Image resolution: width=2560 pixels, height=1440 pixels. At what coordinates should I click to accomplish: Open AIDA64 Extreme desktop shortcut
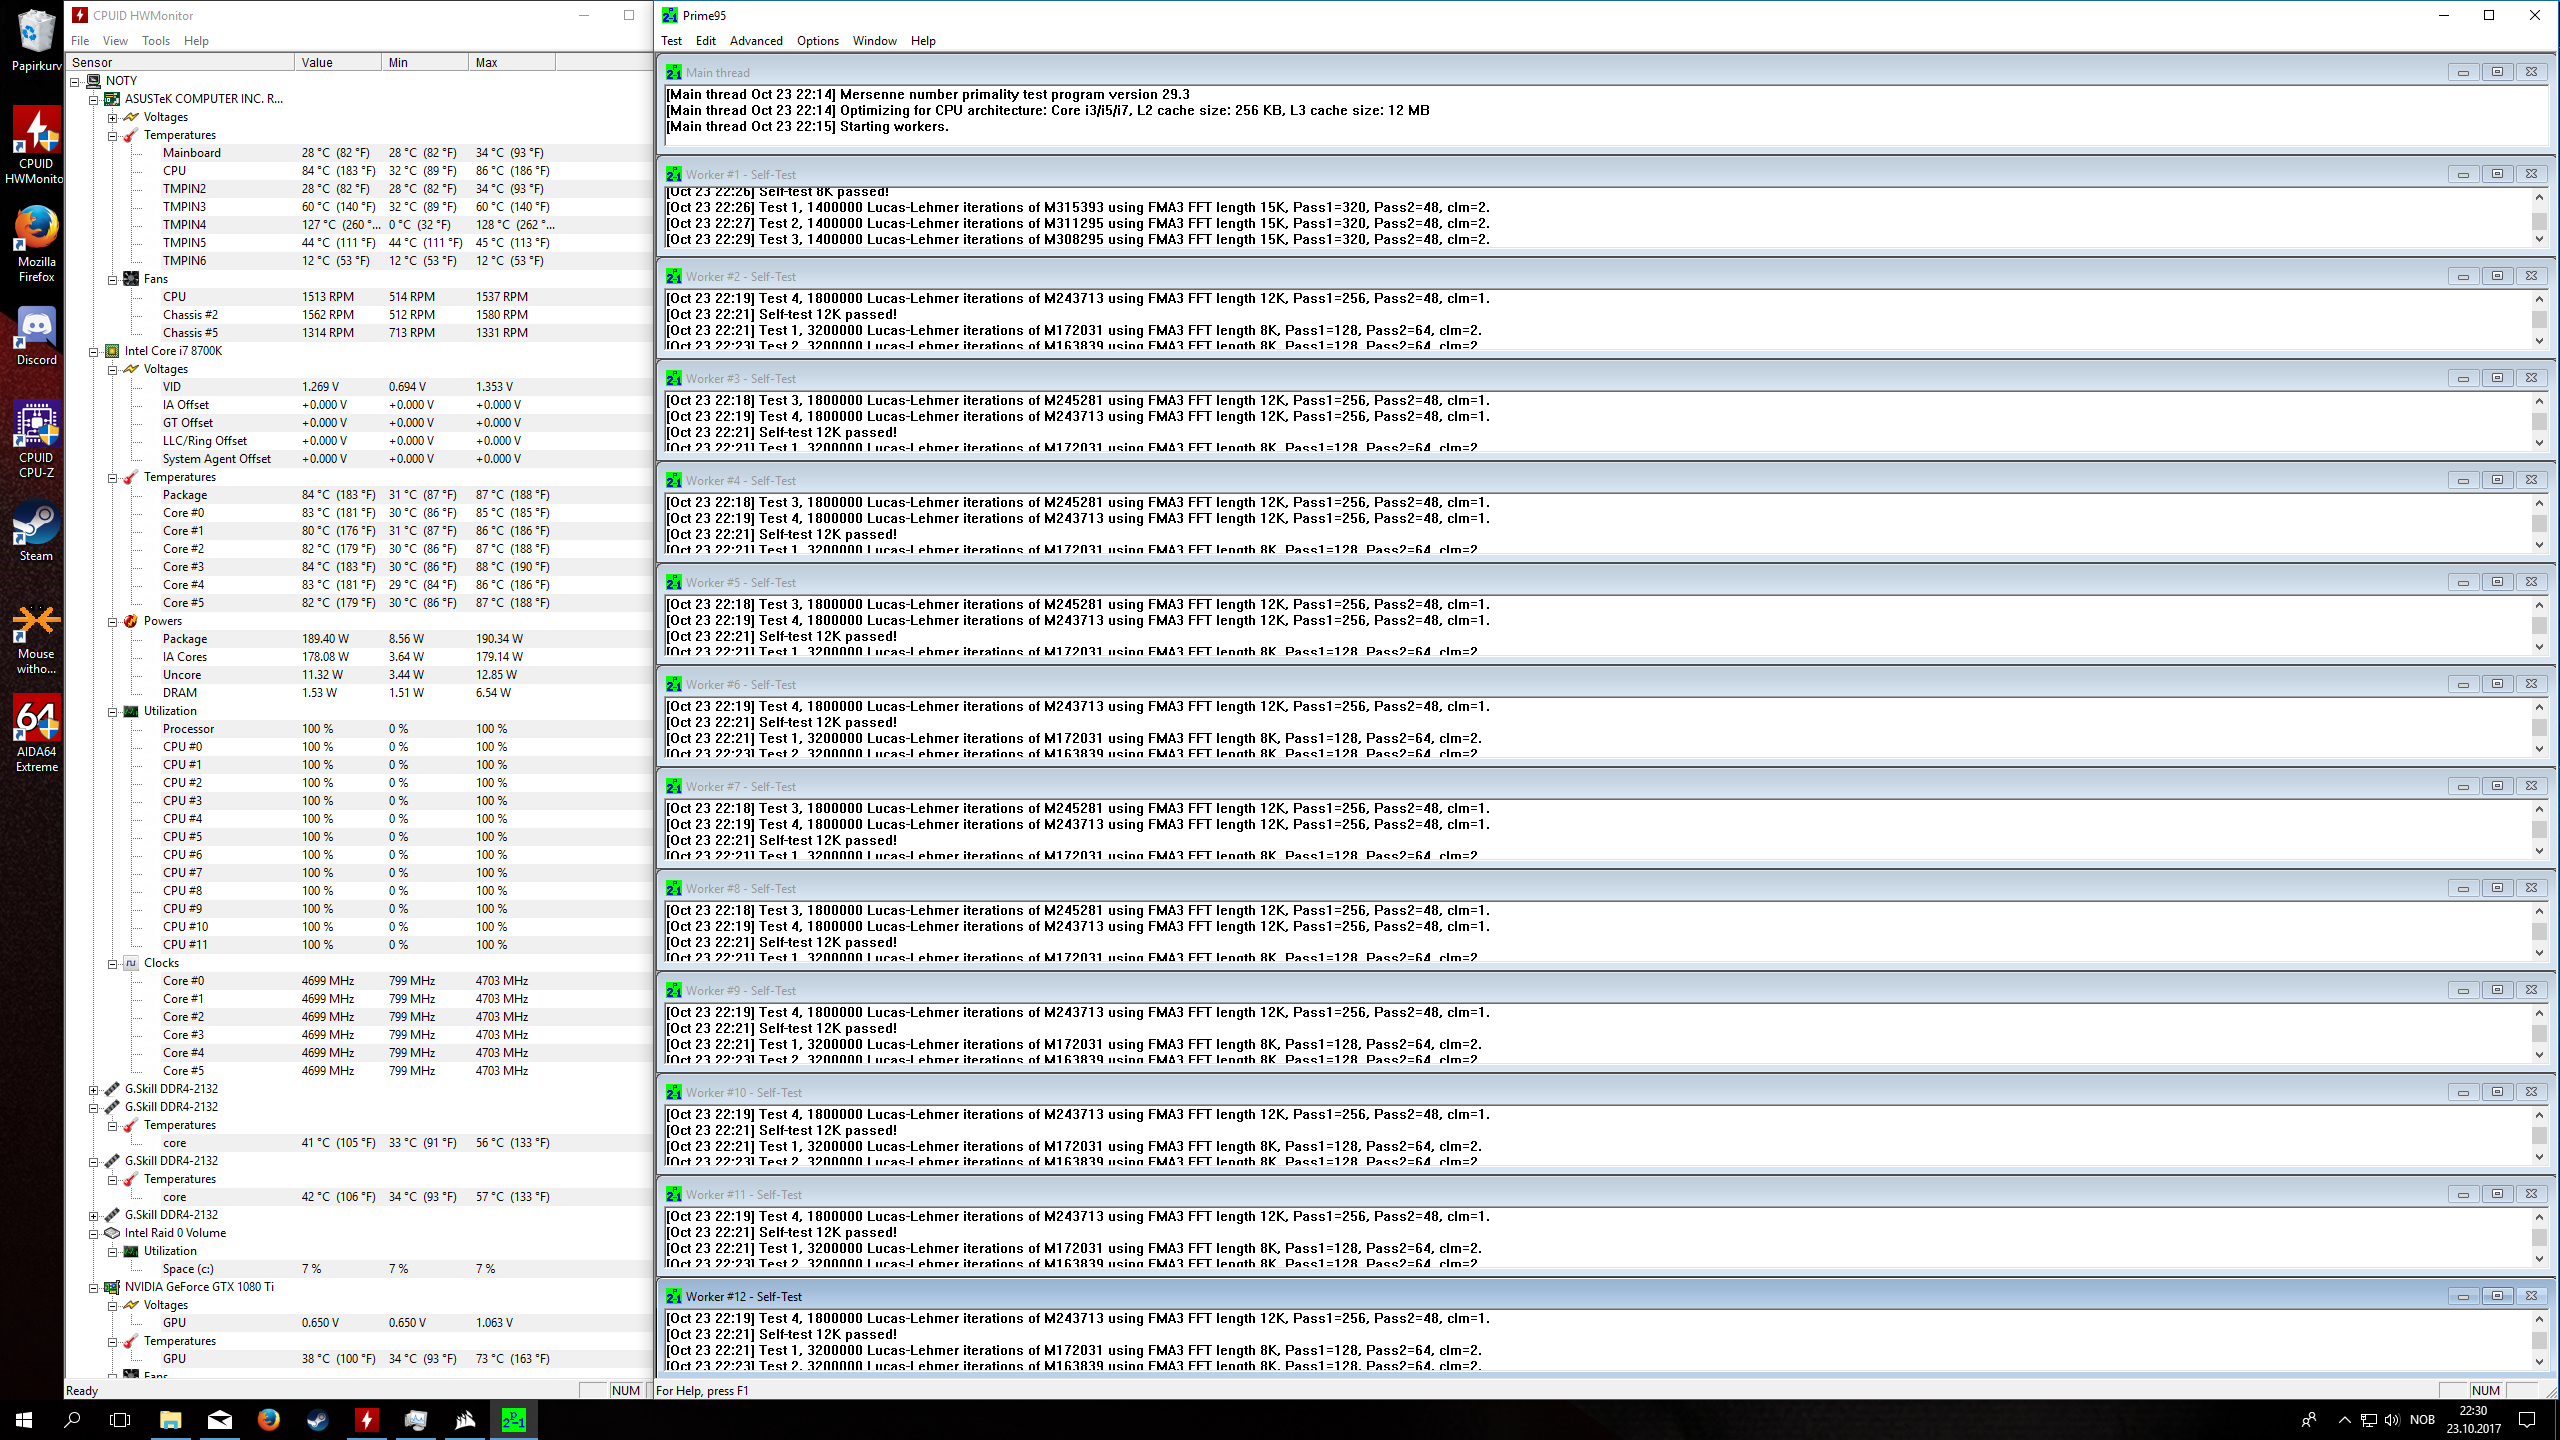(x=36, y=734)
